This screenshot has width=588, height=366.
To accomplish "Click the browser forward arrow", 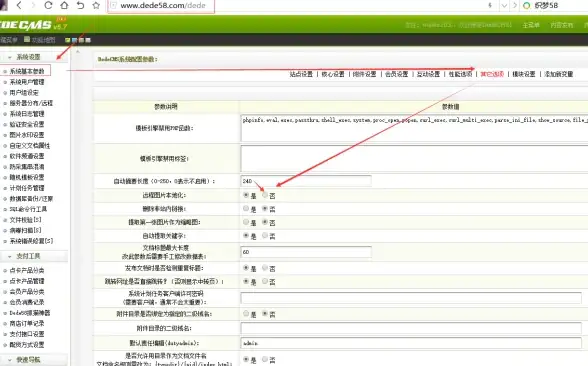I will (33, 6).
